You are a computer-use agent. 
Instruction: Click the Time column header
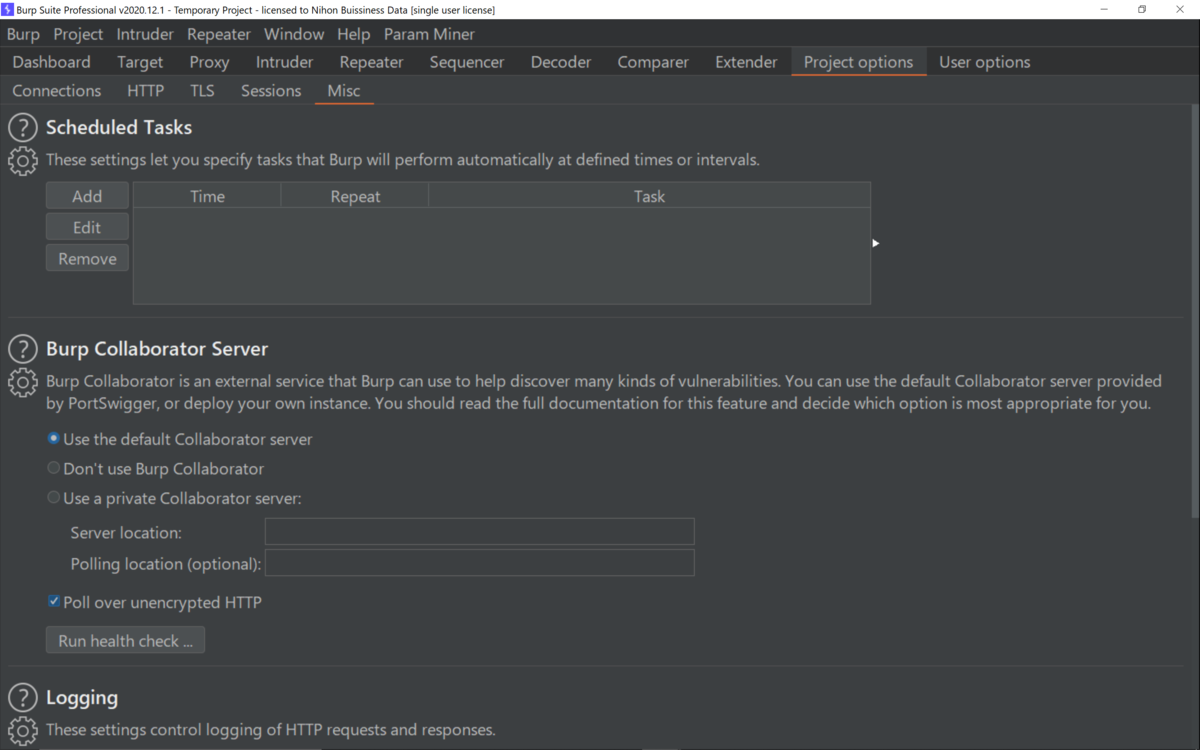(207, 196)
